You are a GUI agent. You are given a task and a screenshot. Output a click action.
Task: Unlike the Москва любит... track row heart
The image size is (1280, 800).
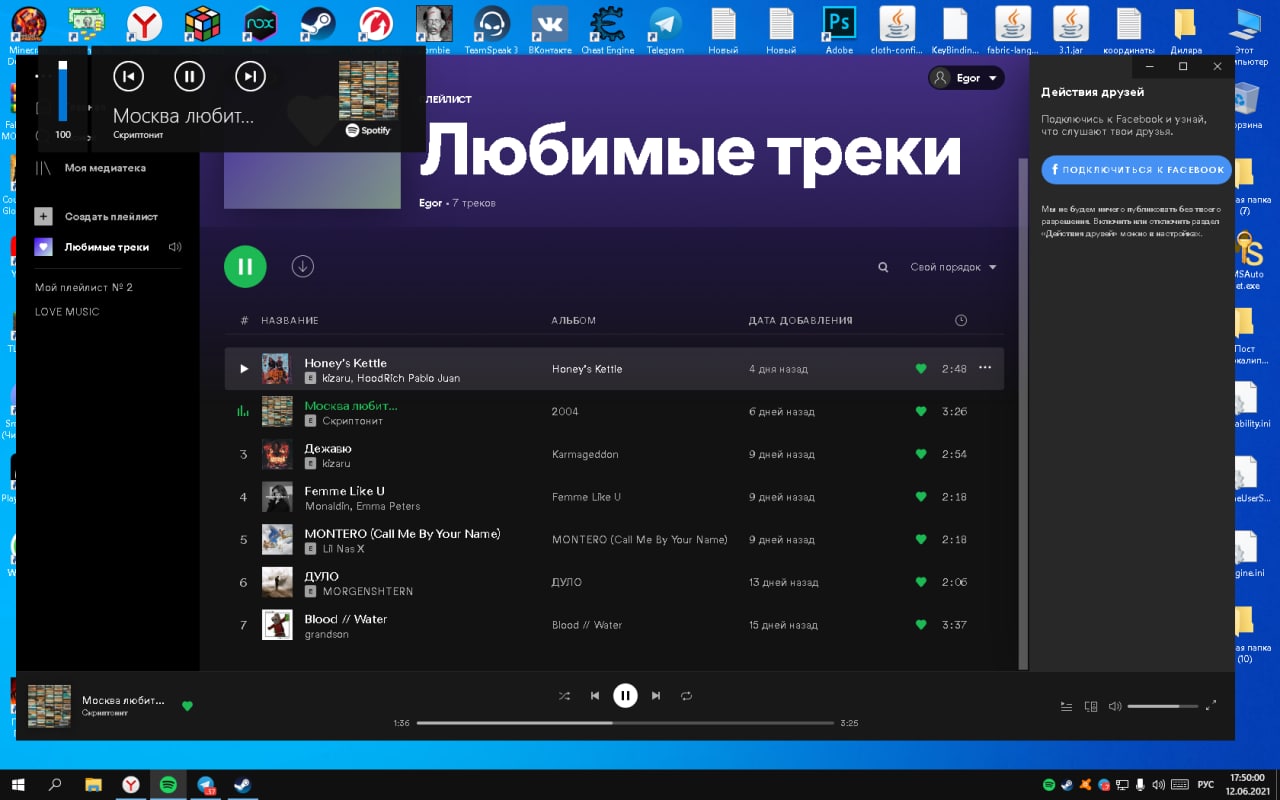pyautogui.click(x=921, y=411)
